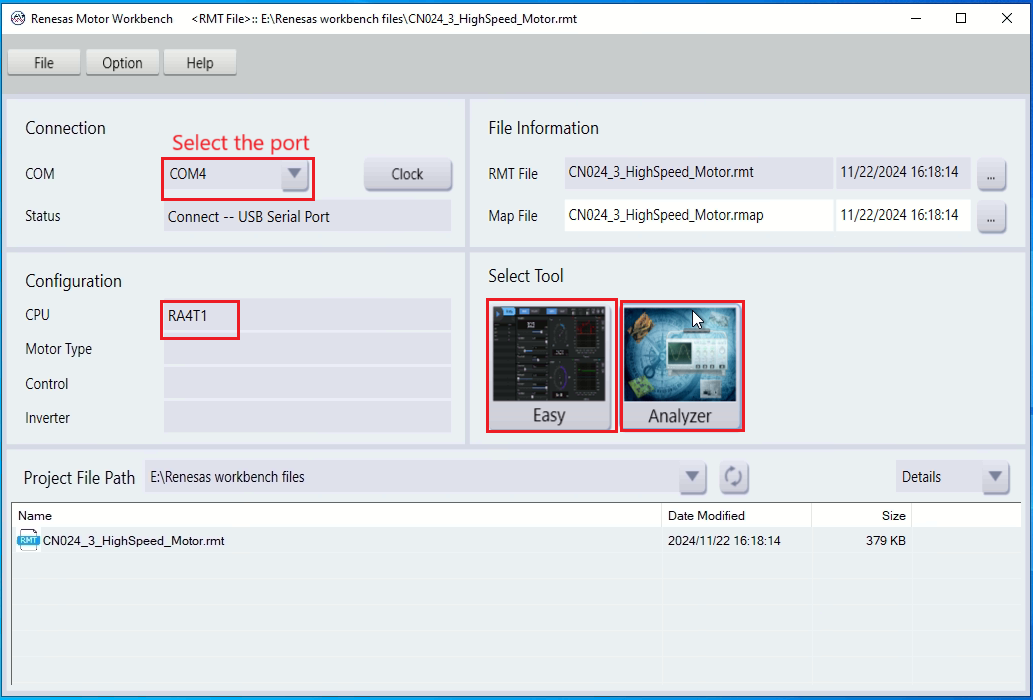Sort by the Size column header
The image size is (1033, 700).
click(x=861, y=515)
